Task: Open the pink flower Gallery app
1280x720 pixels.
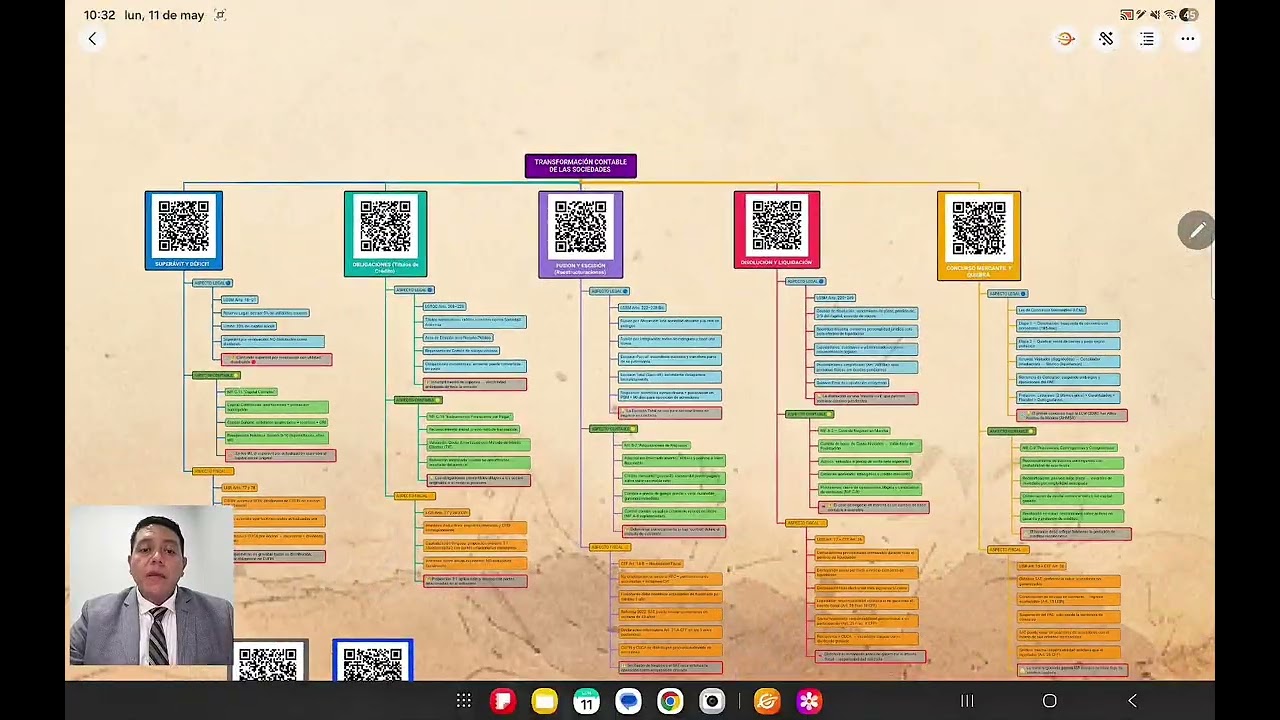Action: [x=809, y=701]
